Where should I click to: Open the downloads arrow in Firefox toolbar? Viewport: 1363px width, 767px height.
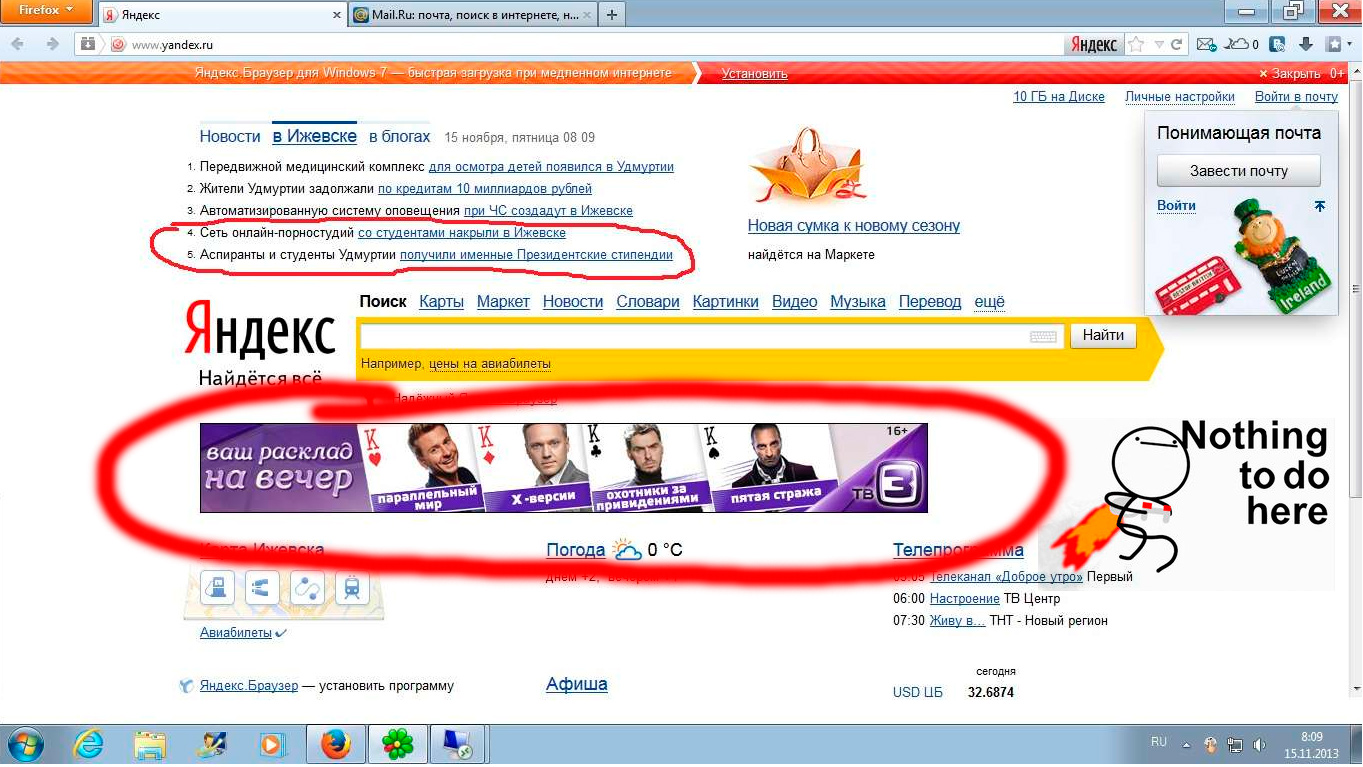pos(1305,44)
